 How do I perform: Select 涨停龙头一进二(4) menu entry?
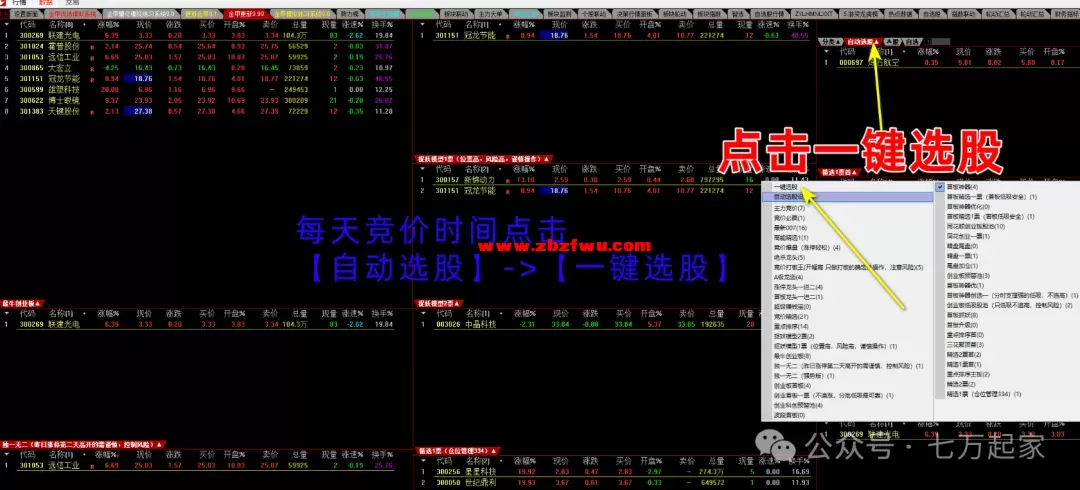798,287
